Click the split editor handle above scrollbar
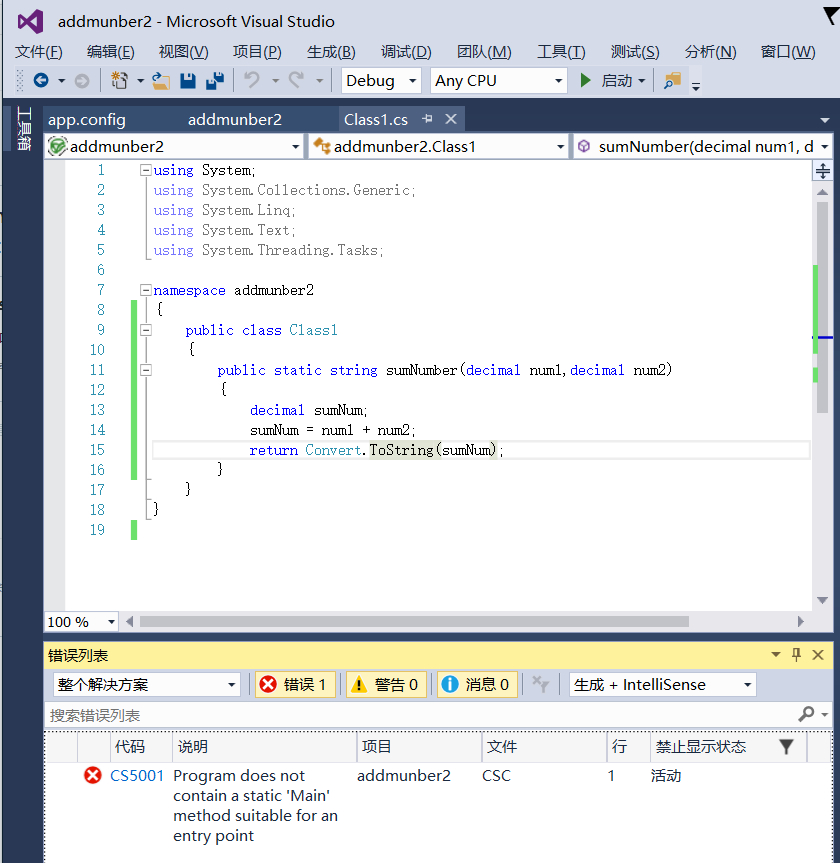This screenshot has width=840, height=863. pos(822,171)
